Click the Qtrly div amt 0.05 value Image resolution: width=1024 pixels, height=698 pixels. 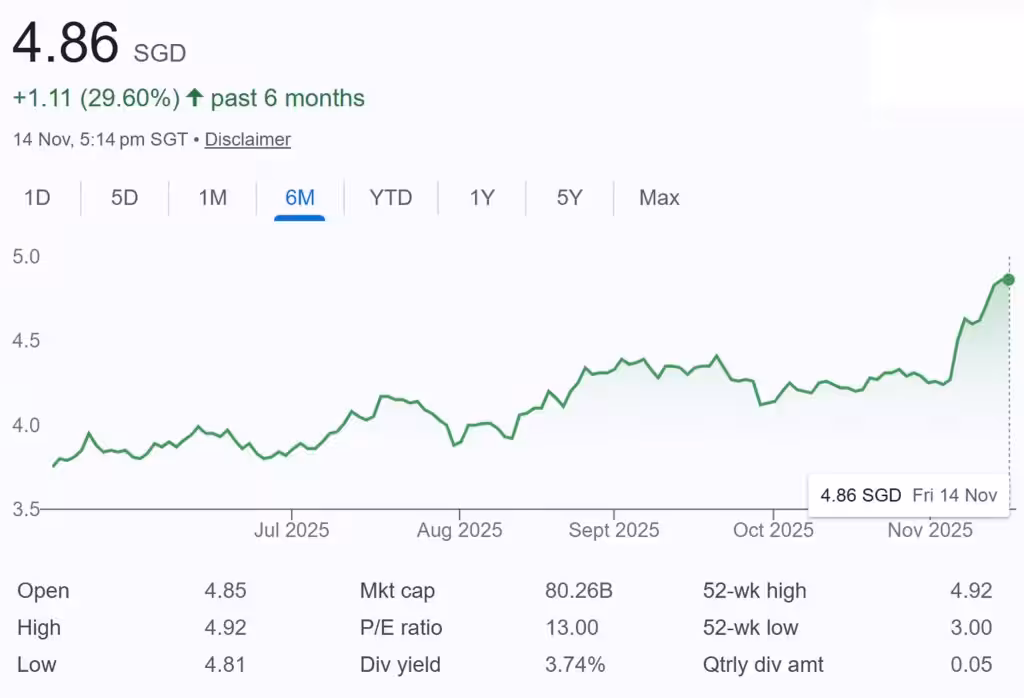click(x=969, y=665)
